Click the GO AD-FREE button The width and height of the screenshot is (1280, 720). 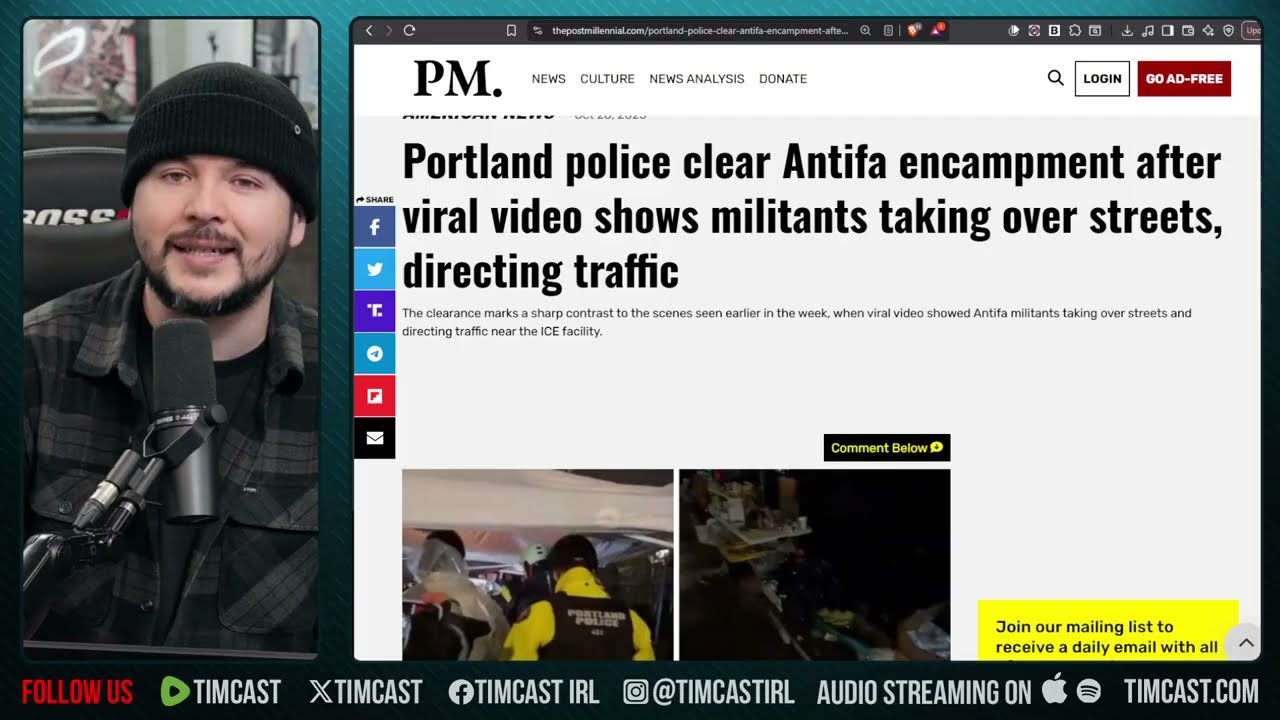coord(1184,79)
